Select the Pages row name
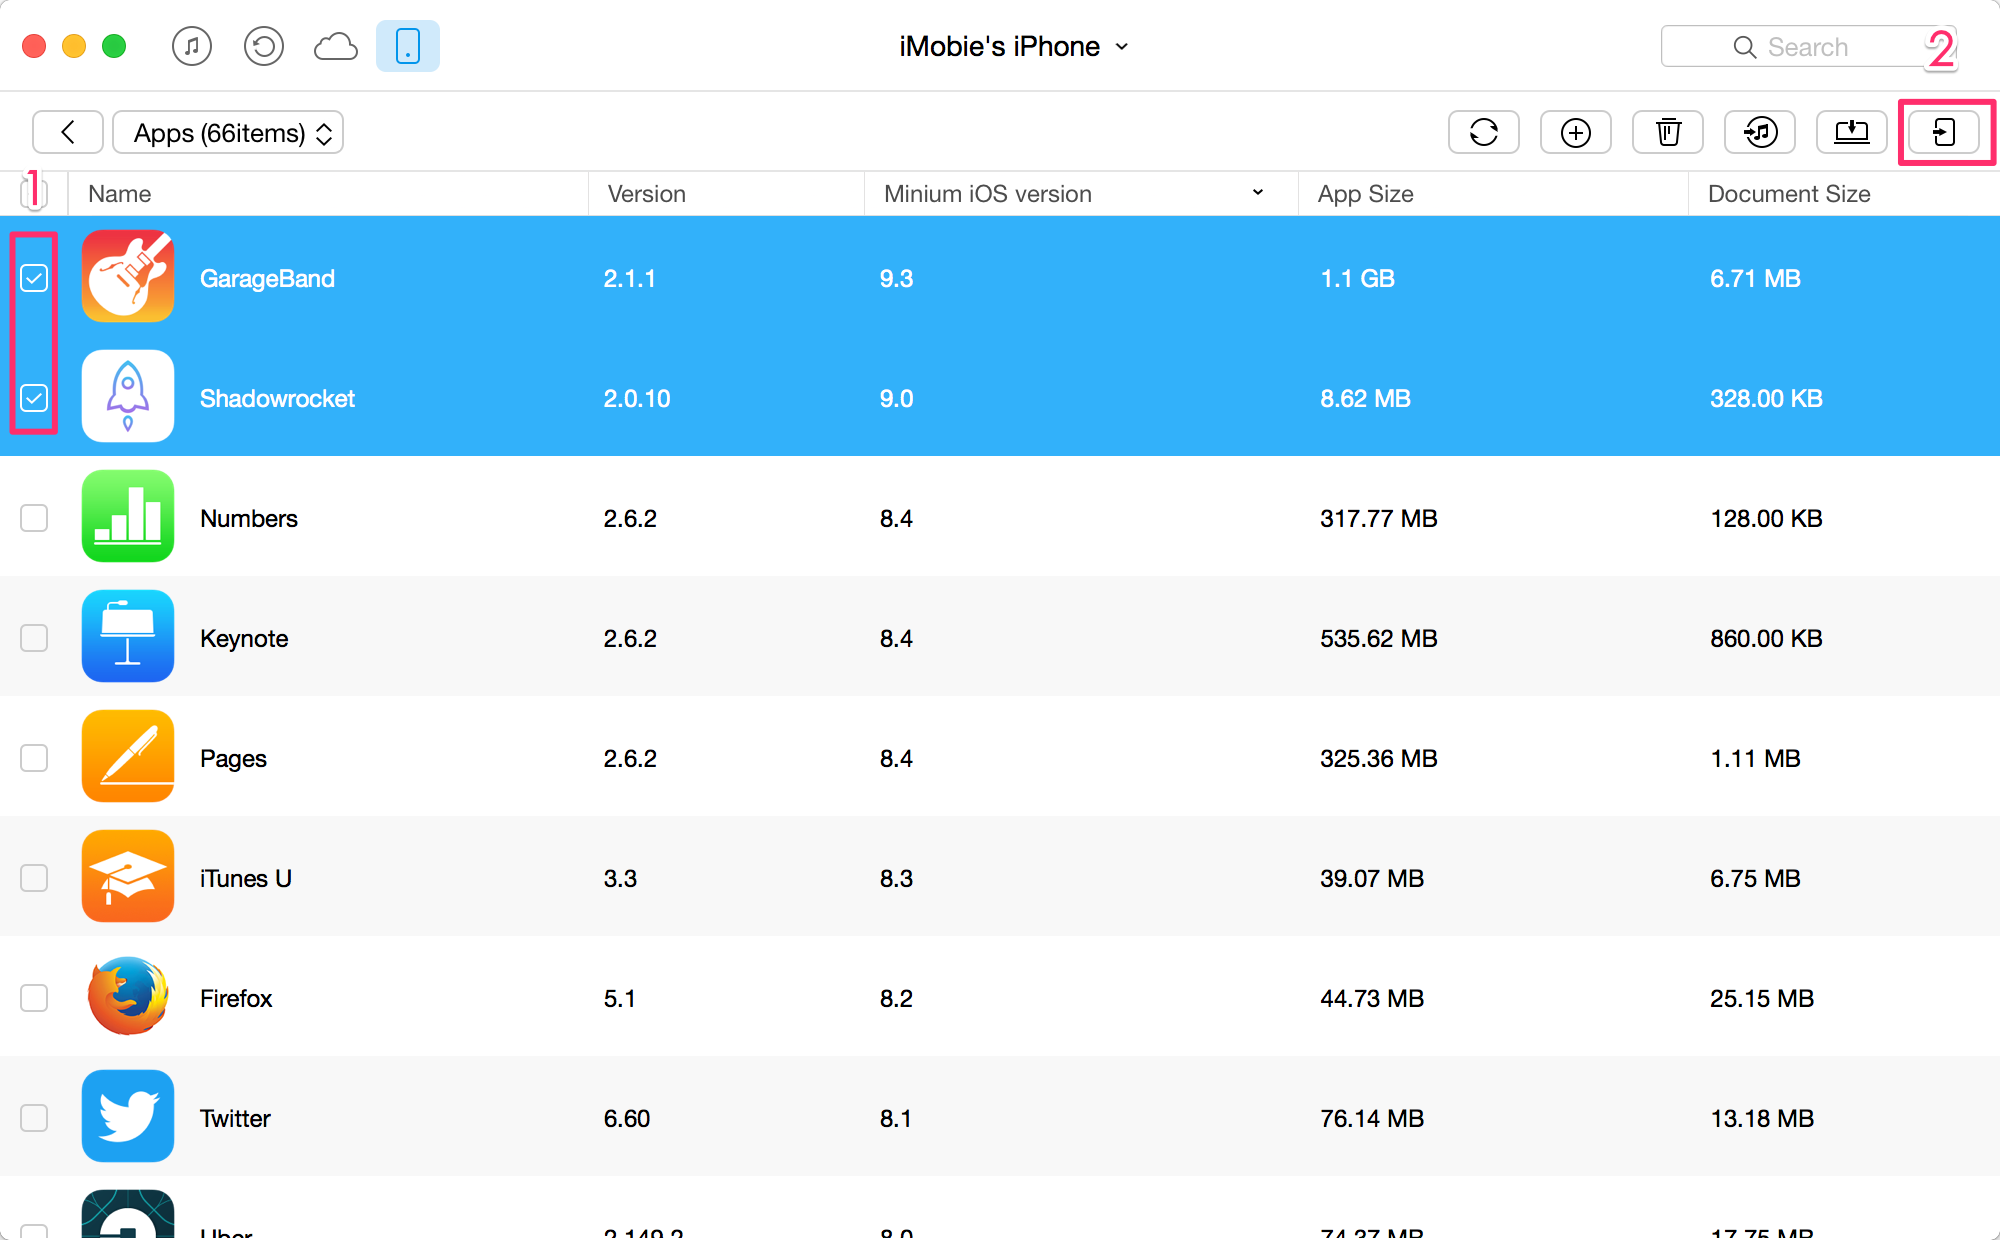The width and height of the screenshot is (2000, 1240). click(x=233, y=758)
